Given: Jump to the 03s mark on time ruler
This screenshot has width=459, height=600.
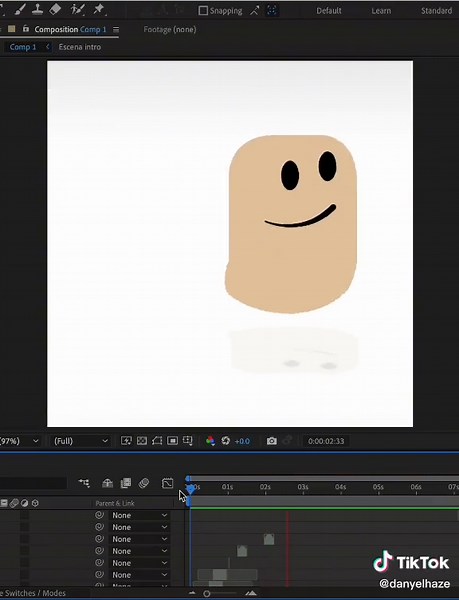Looking at the screenshot, I should pos(303,487).
